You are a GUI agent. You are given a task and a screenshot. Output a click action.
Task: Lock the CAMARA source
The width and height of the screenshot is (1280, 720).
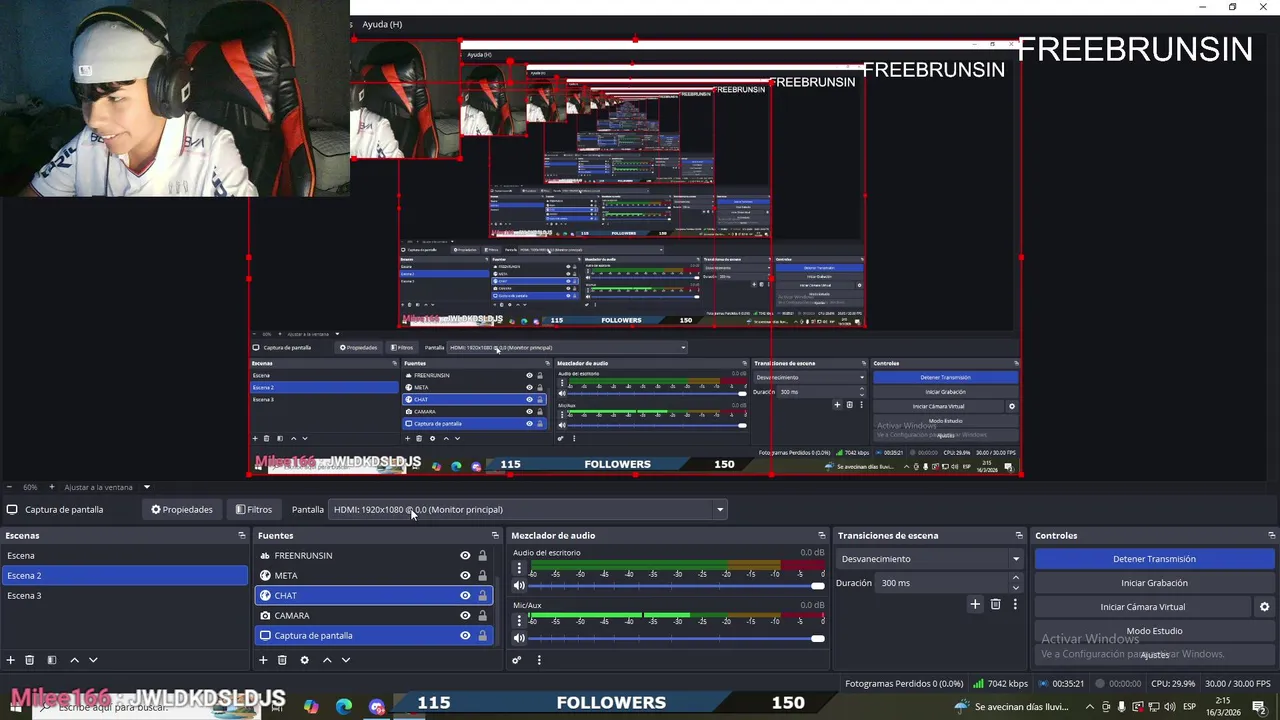click(x=482, y=615)
